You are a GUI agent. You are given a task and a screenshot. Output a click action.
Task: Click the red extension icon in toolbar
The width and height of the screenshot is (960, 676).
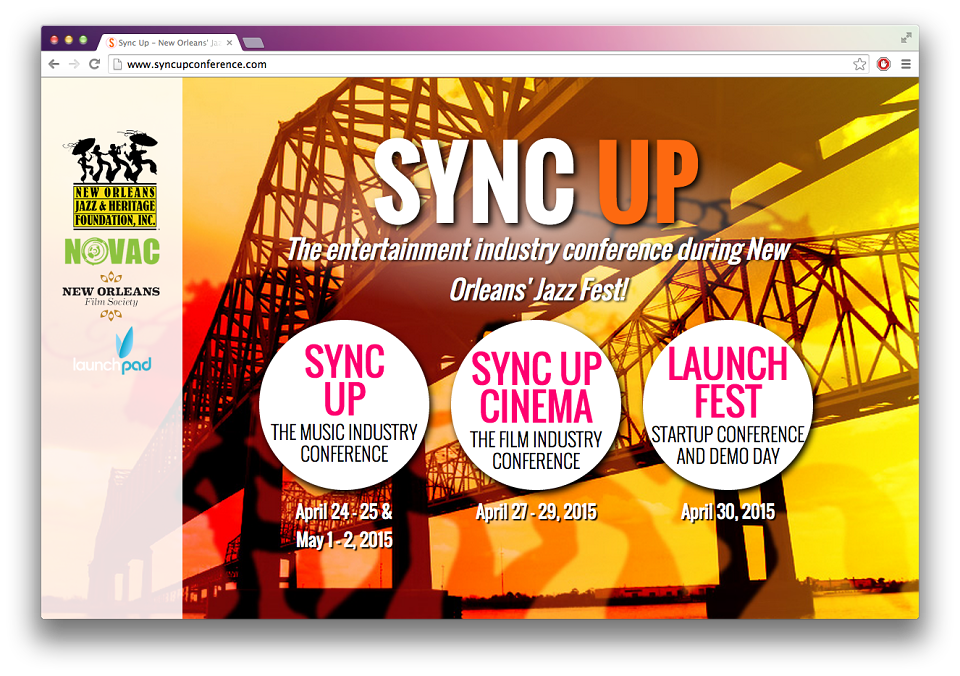pos(883,64)
